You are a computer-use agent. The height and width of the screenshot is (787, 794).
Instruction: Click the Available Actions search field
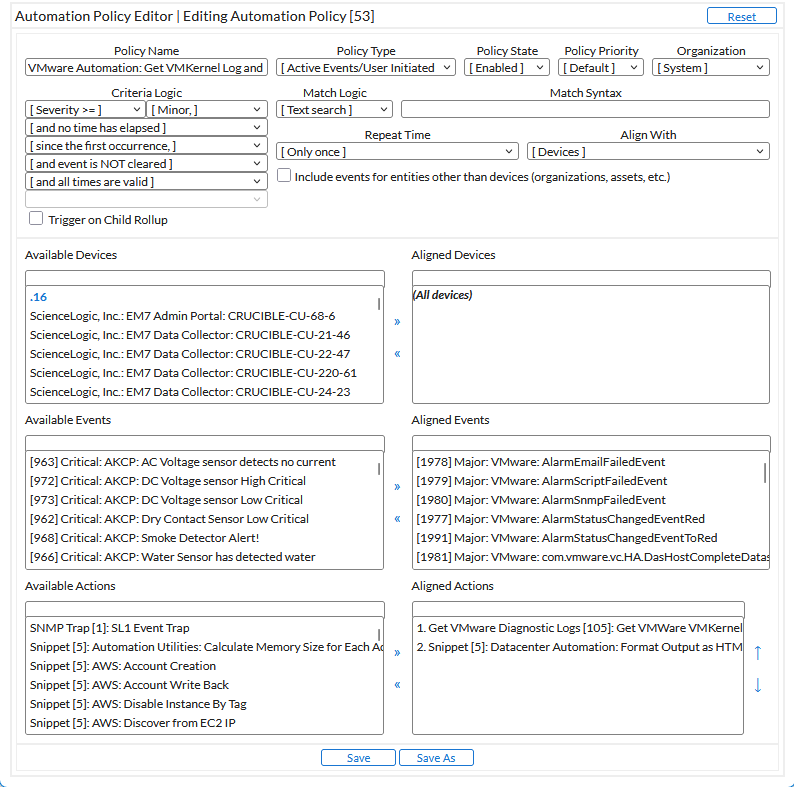[205, 609]
